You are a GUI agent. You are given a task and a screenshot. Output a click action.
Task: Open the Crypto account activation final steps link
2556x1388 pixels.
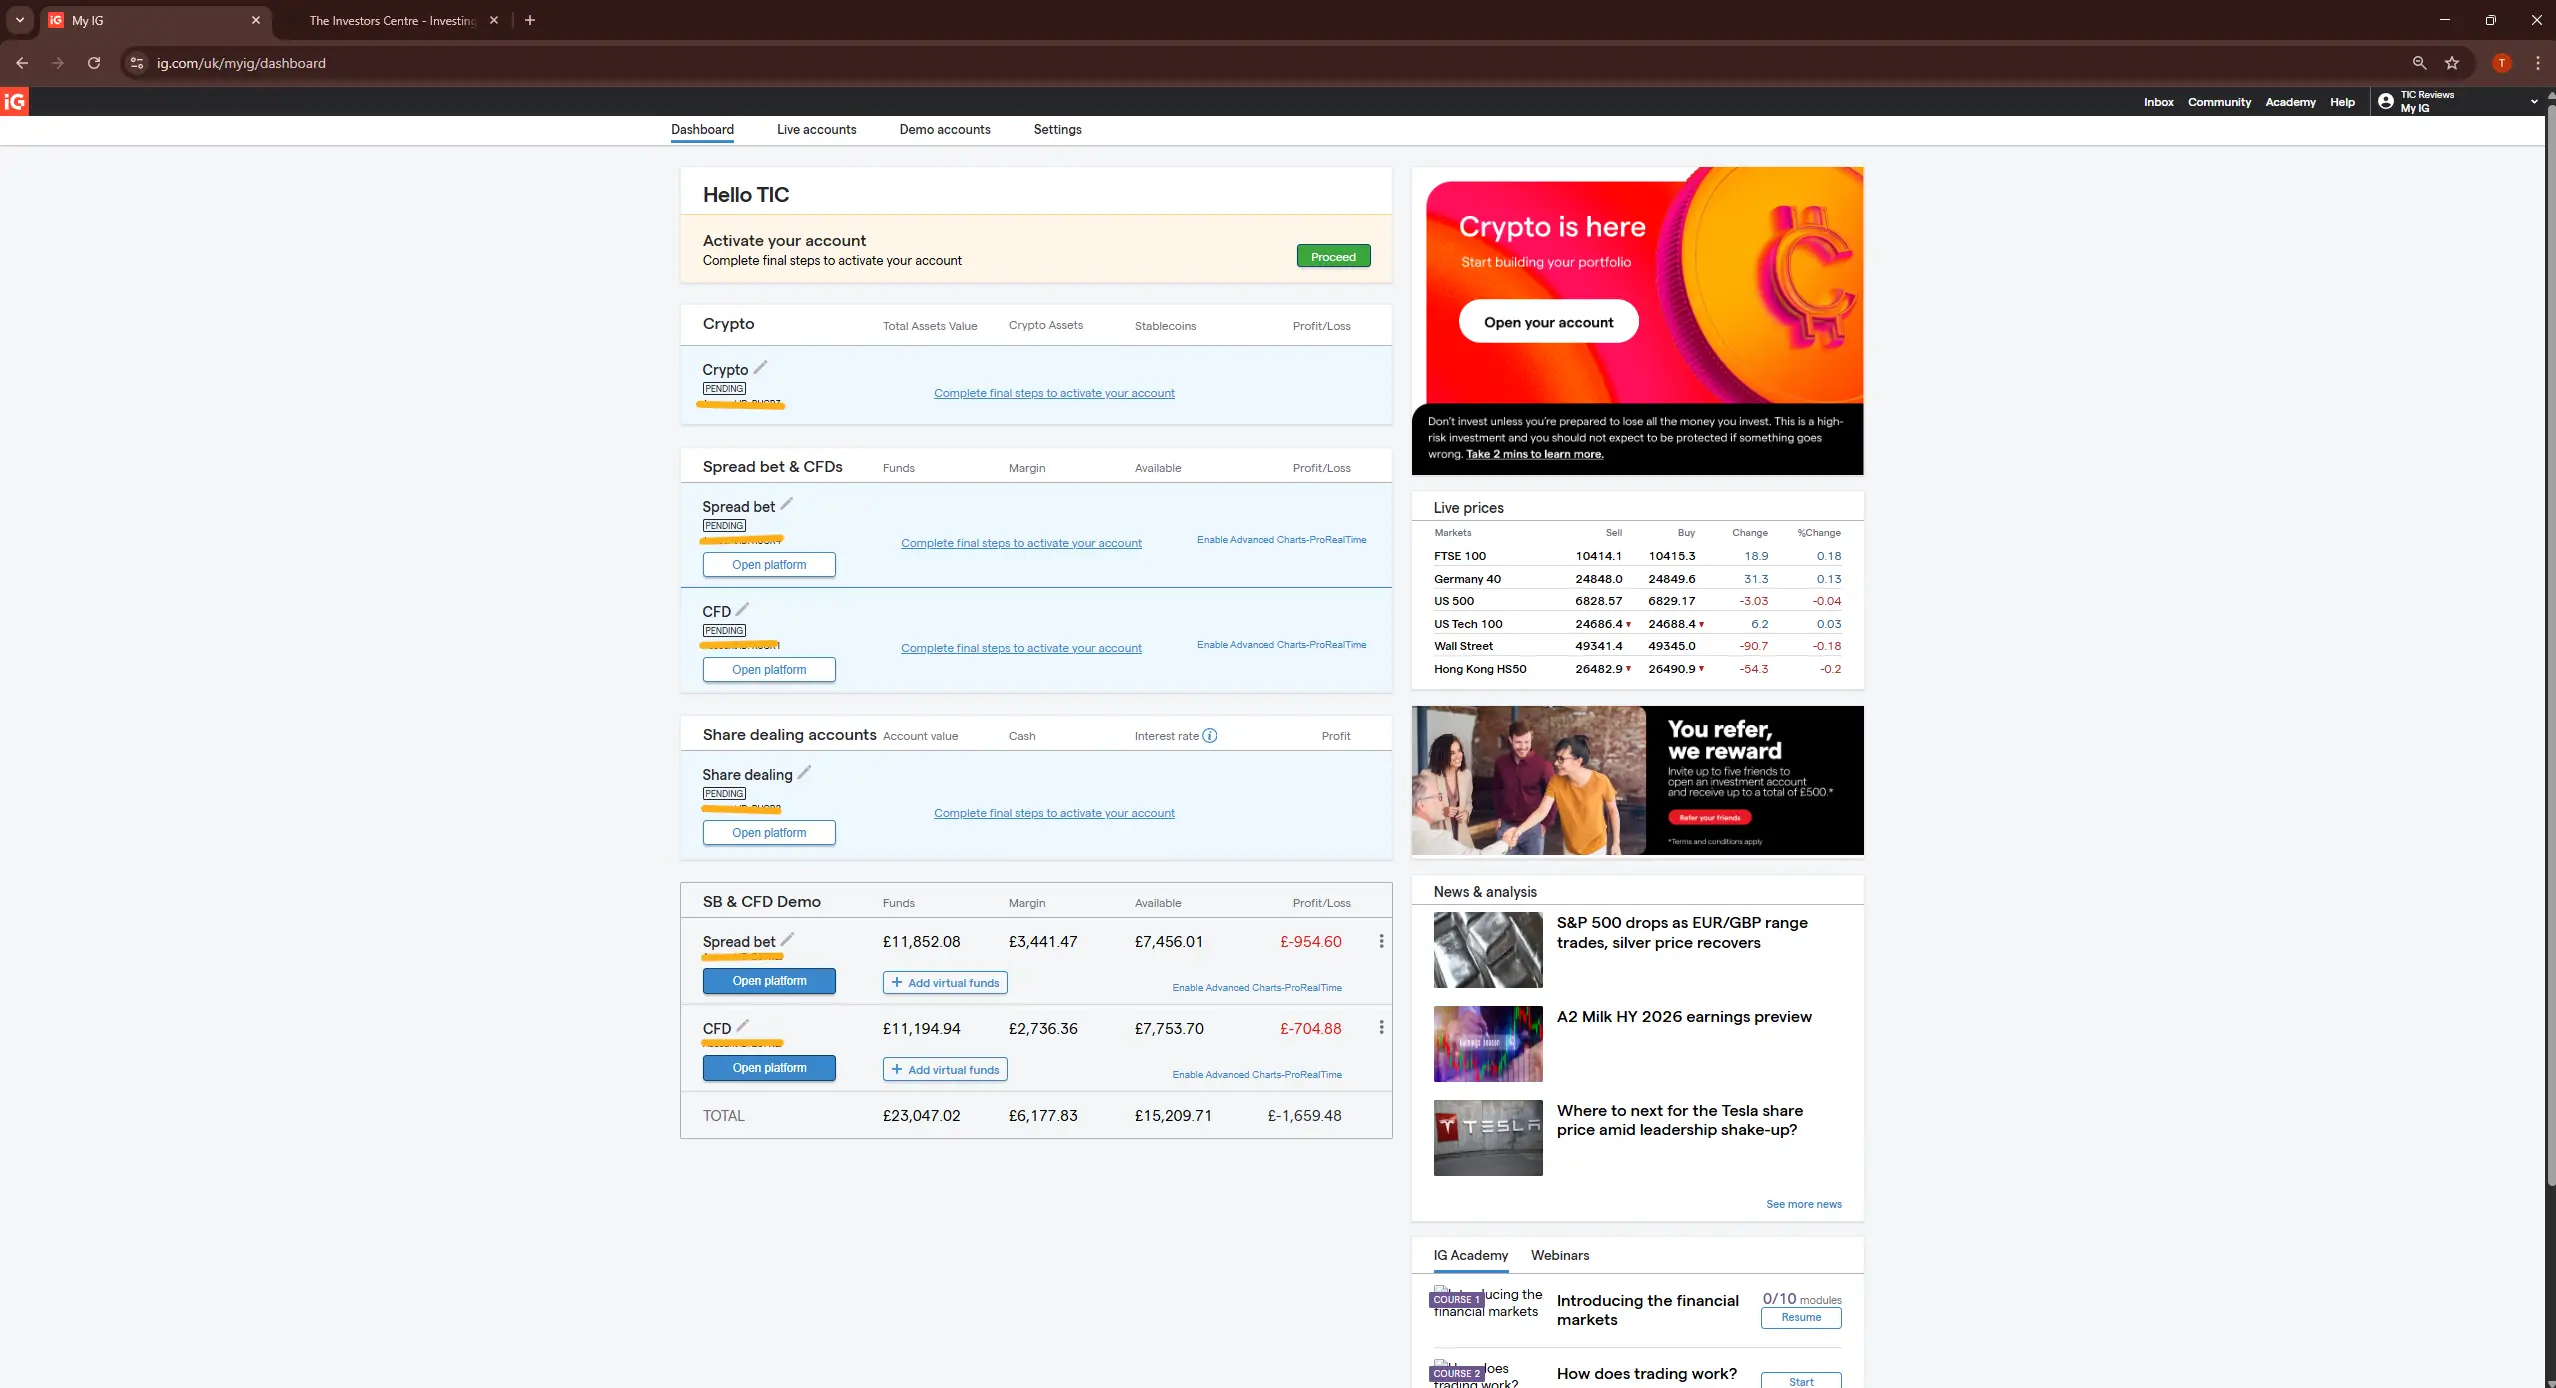tap(1053, 392)
